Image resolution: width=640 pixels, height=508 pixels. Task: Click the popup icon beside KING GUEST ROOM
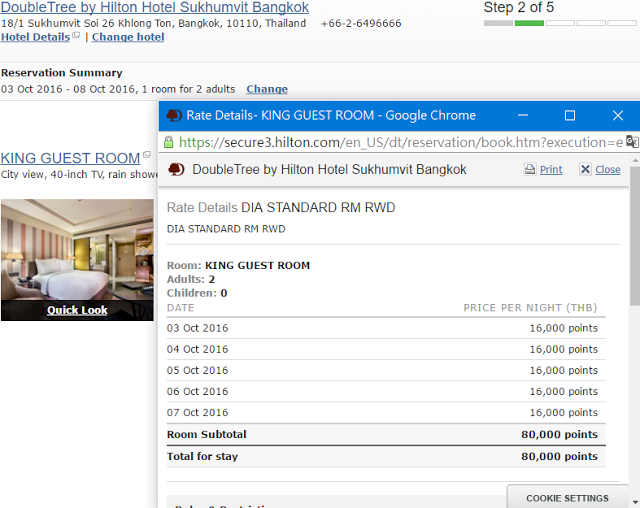click(147, 155)
